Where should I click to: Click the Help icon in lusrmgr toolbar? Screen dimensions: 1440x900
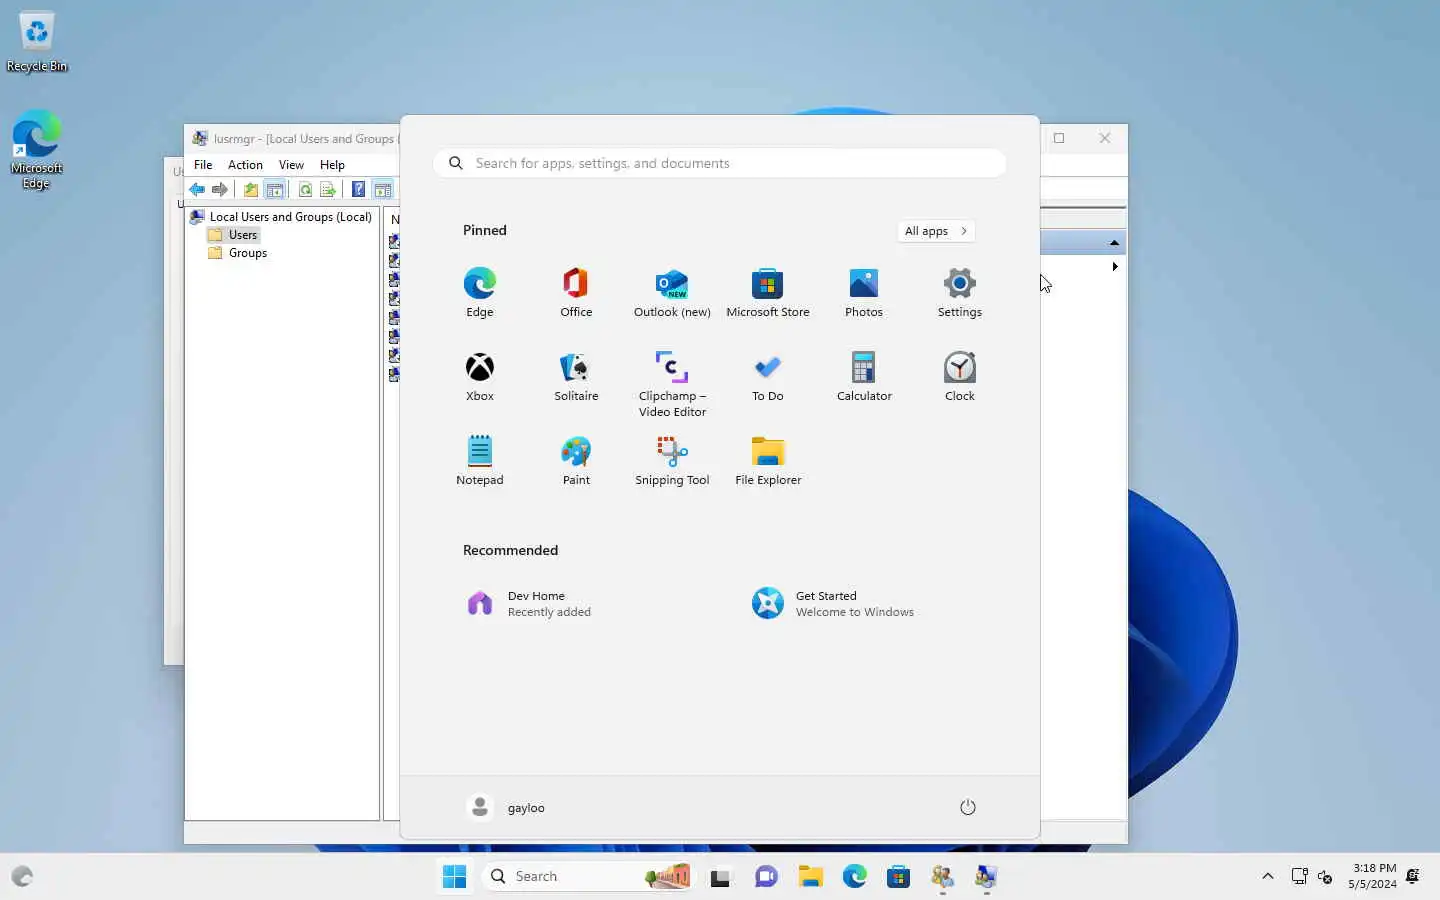coord(358,190)
